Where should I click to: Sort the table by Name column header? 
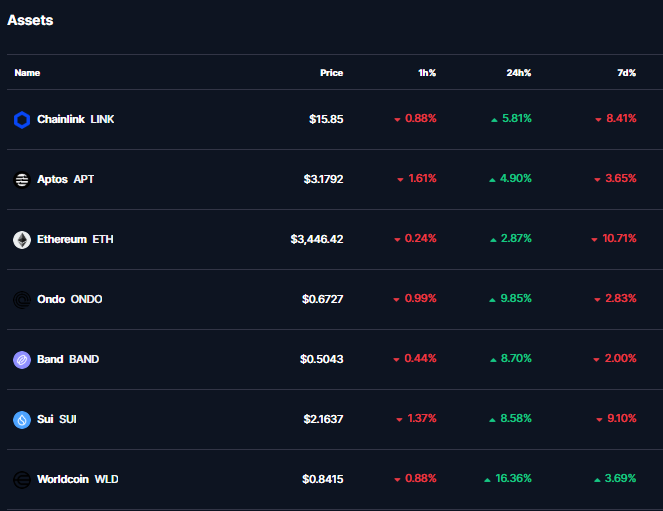tap(27, 73)
